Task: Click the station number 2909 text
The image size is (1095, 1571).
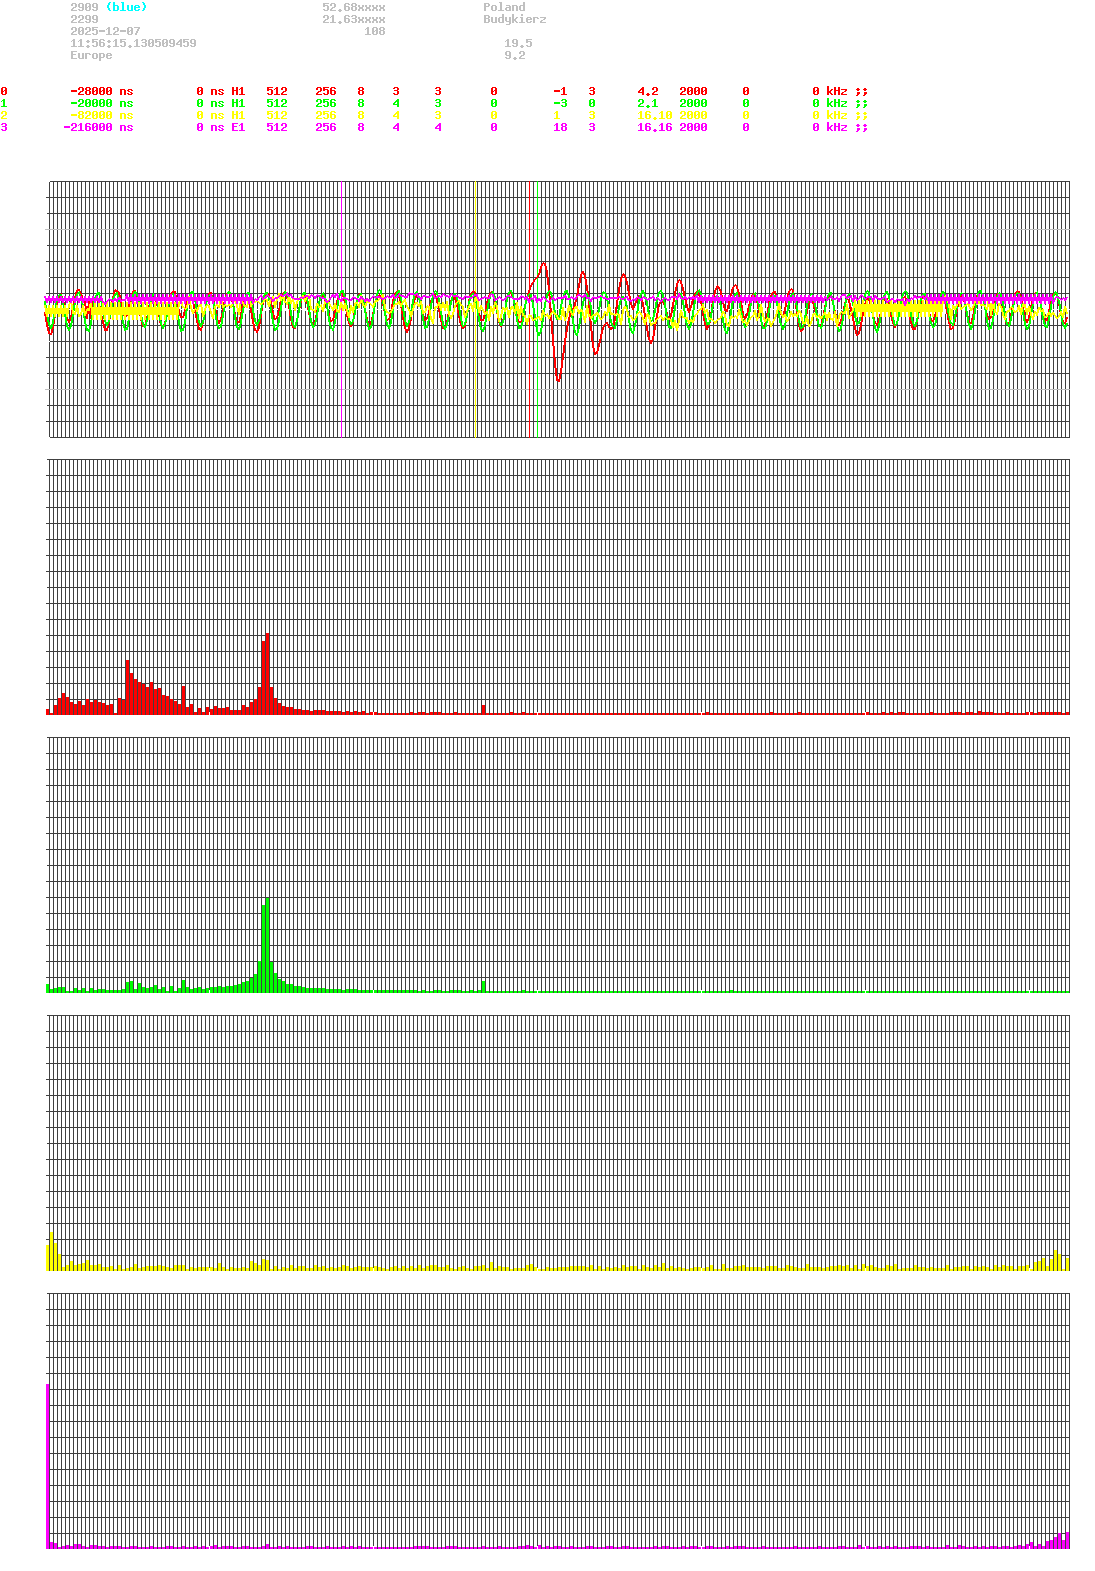Action: click(84, 7)
